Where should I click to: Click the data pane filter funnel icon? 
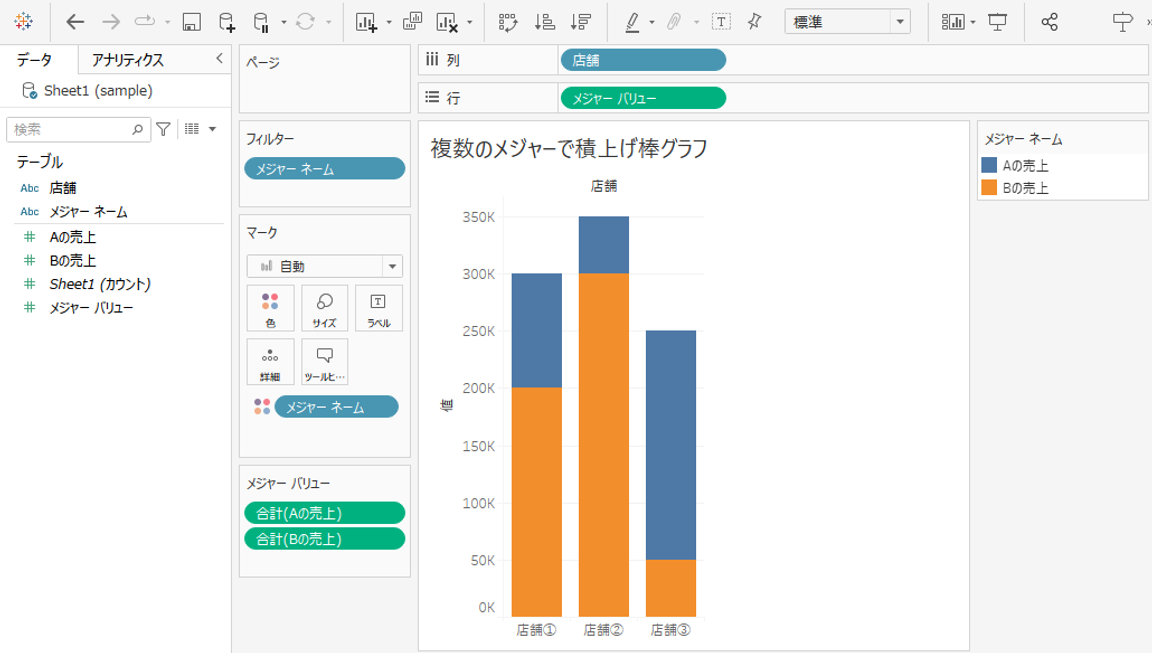(163, 129)
